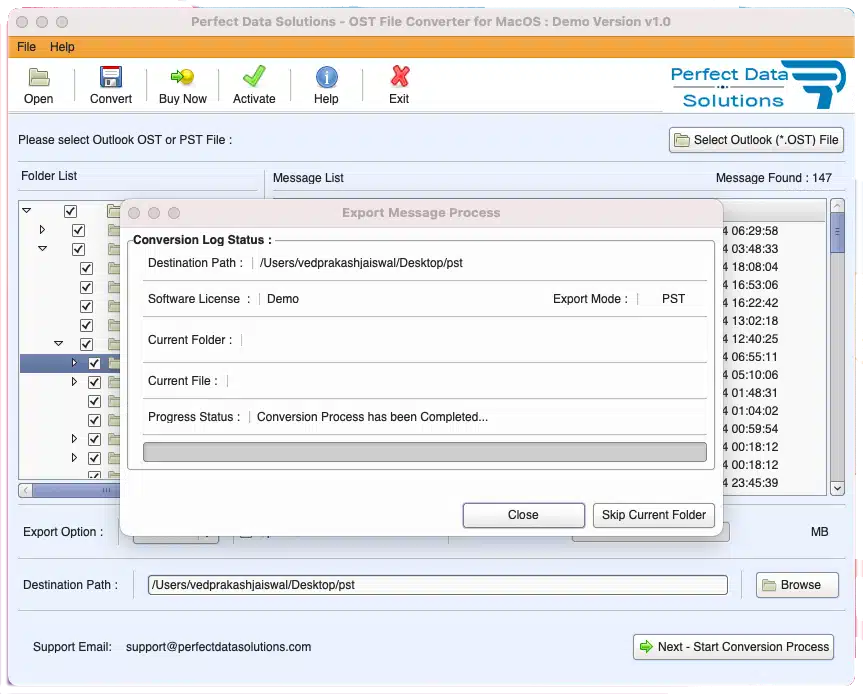Click the dialog's destination path /Users/vedprakashjaiswal/Desktop/pst

(x=361, y=263)
